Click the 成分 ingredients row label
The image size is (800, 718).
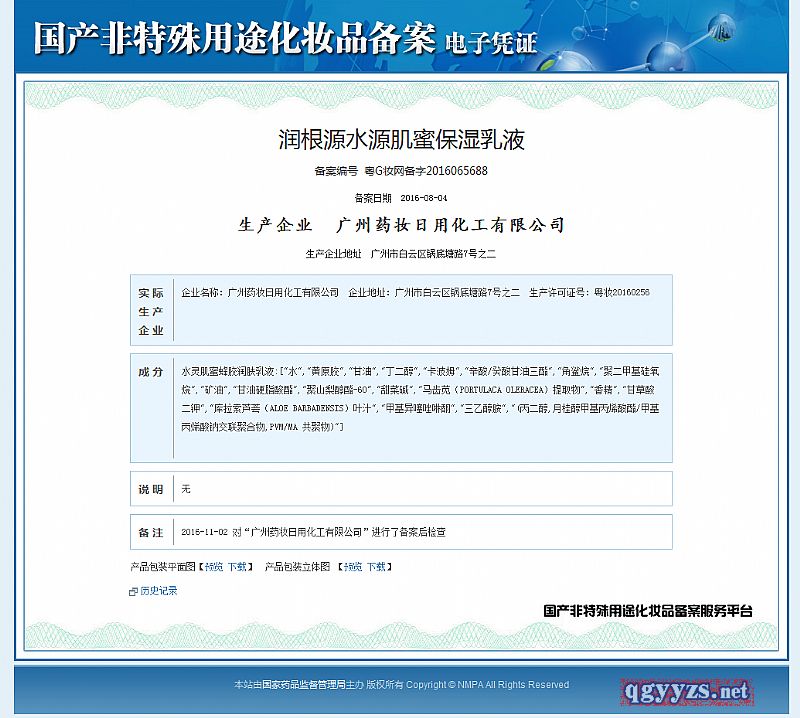point(151,372)
